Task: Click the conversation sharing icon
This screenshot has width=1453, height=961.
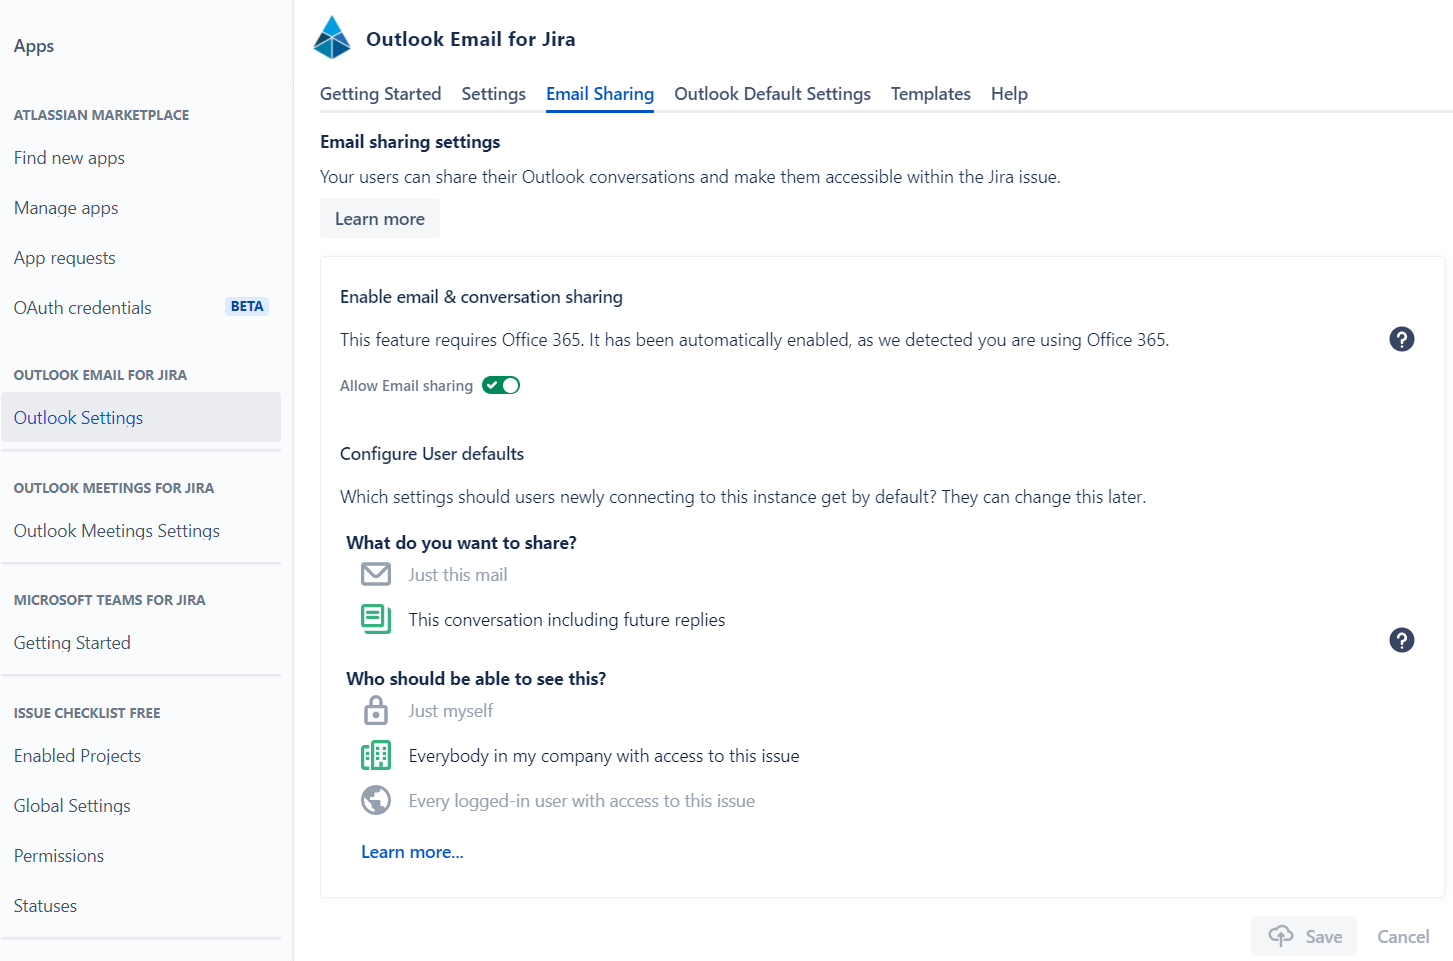Action: 375,619
